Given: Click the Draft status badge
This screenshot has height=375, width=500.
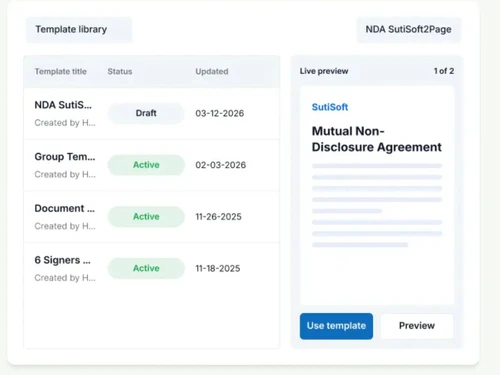Looking at the screenshot, I should click(146, 113).
